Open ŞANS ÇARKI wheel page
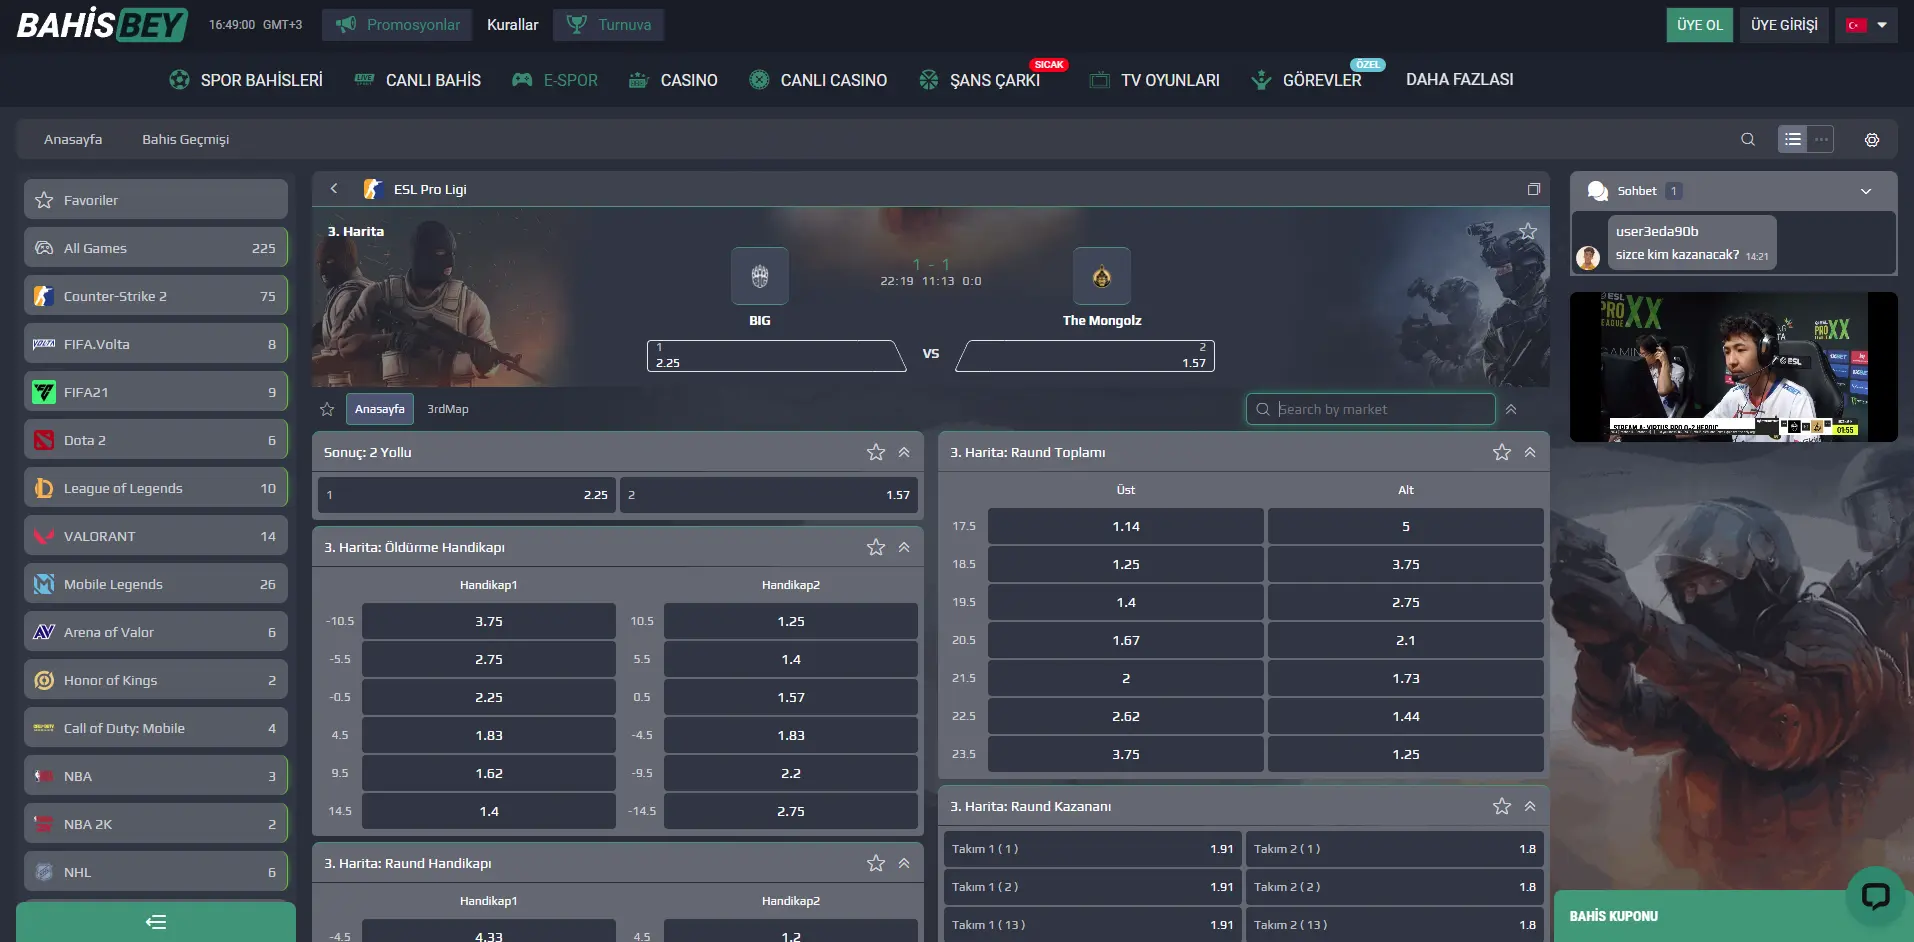 click(980, 80)
